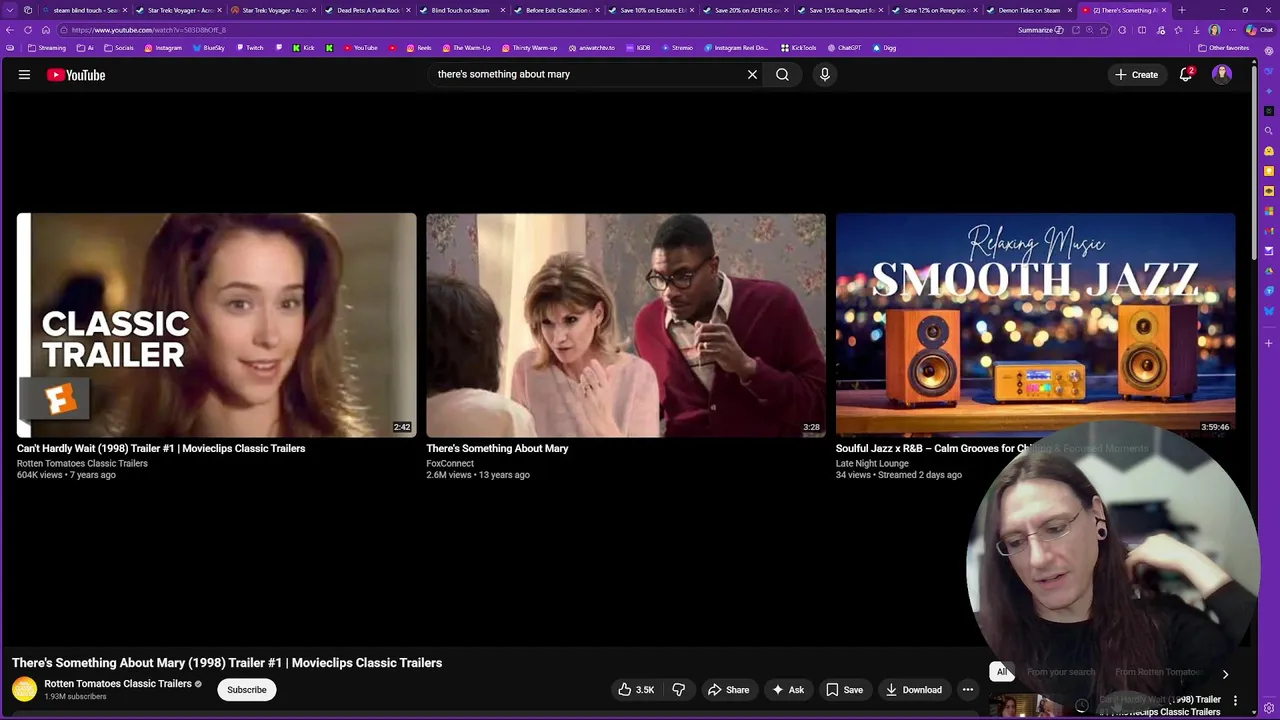Play Can't Hardly Wait trailer thumbnail
The width and height of the screenshot is (1280, 720).
tap(216, 325)
